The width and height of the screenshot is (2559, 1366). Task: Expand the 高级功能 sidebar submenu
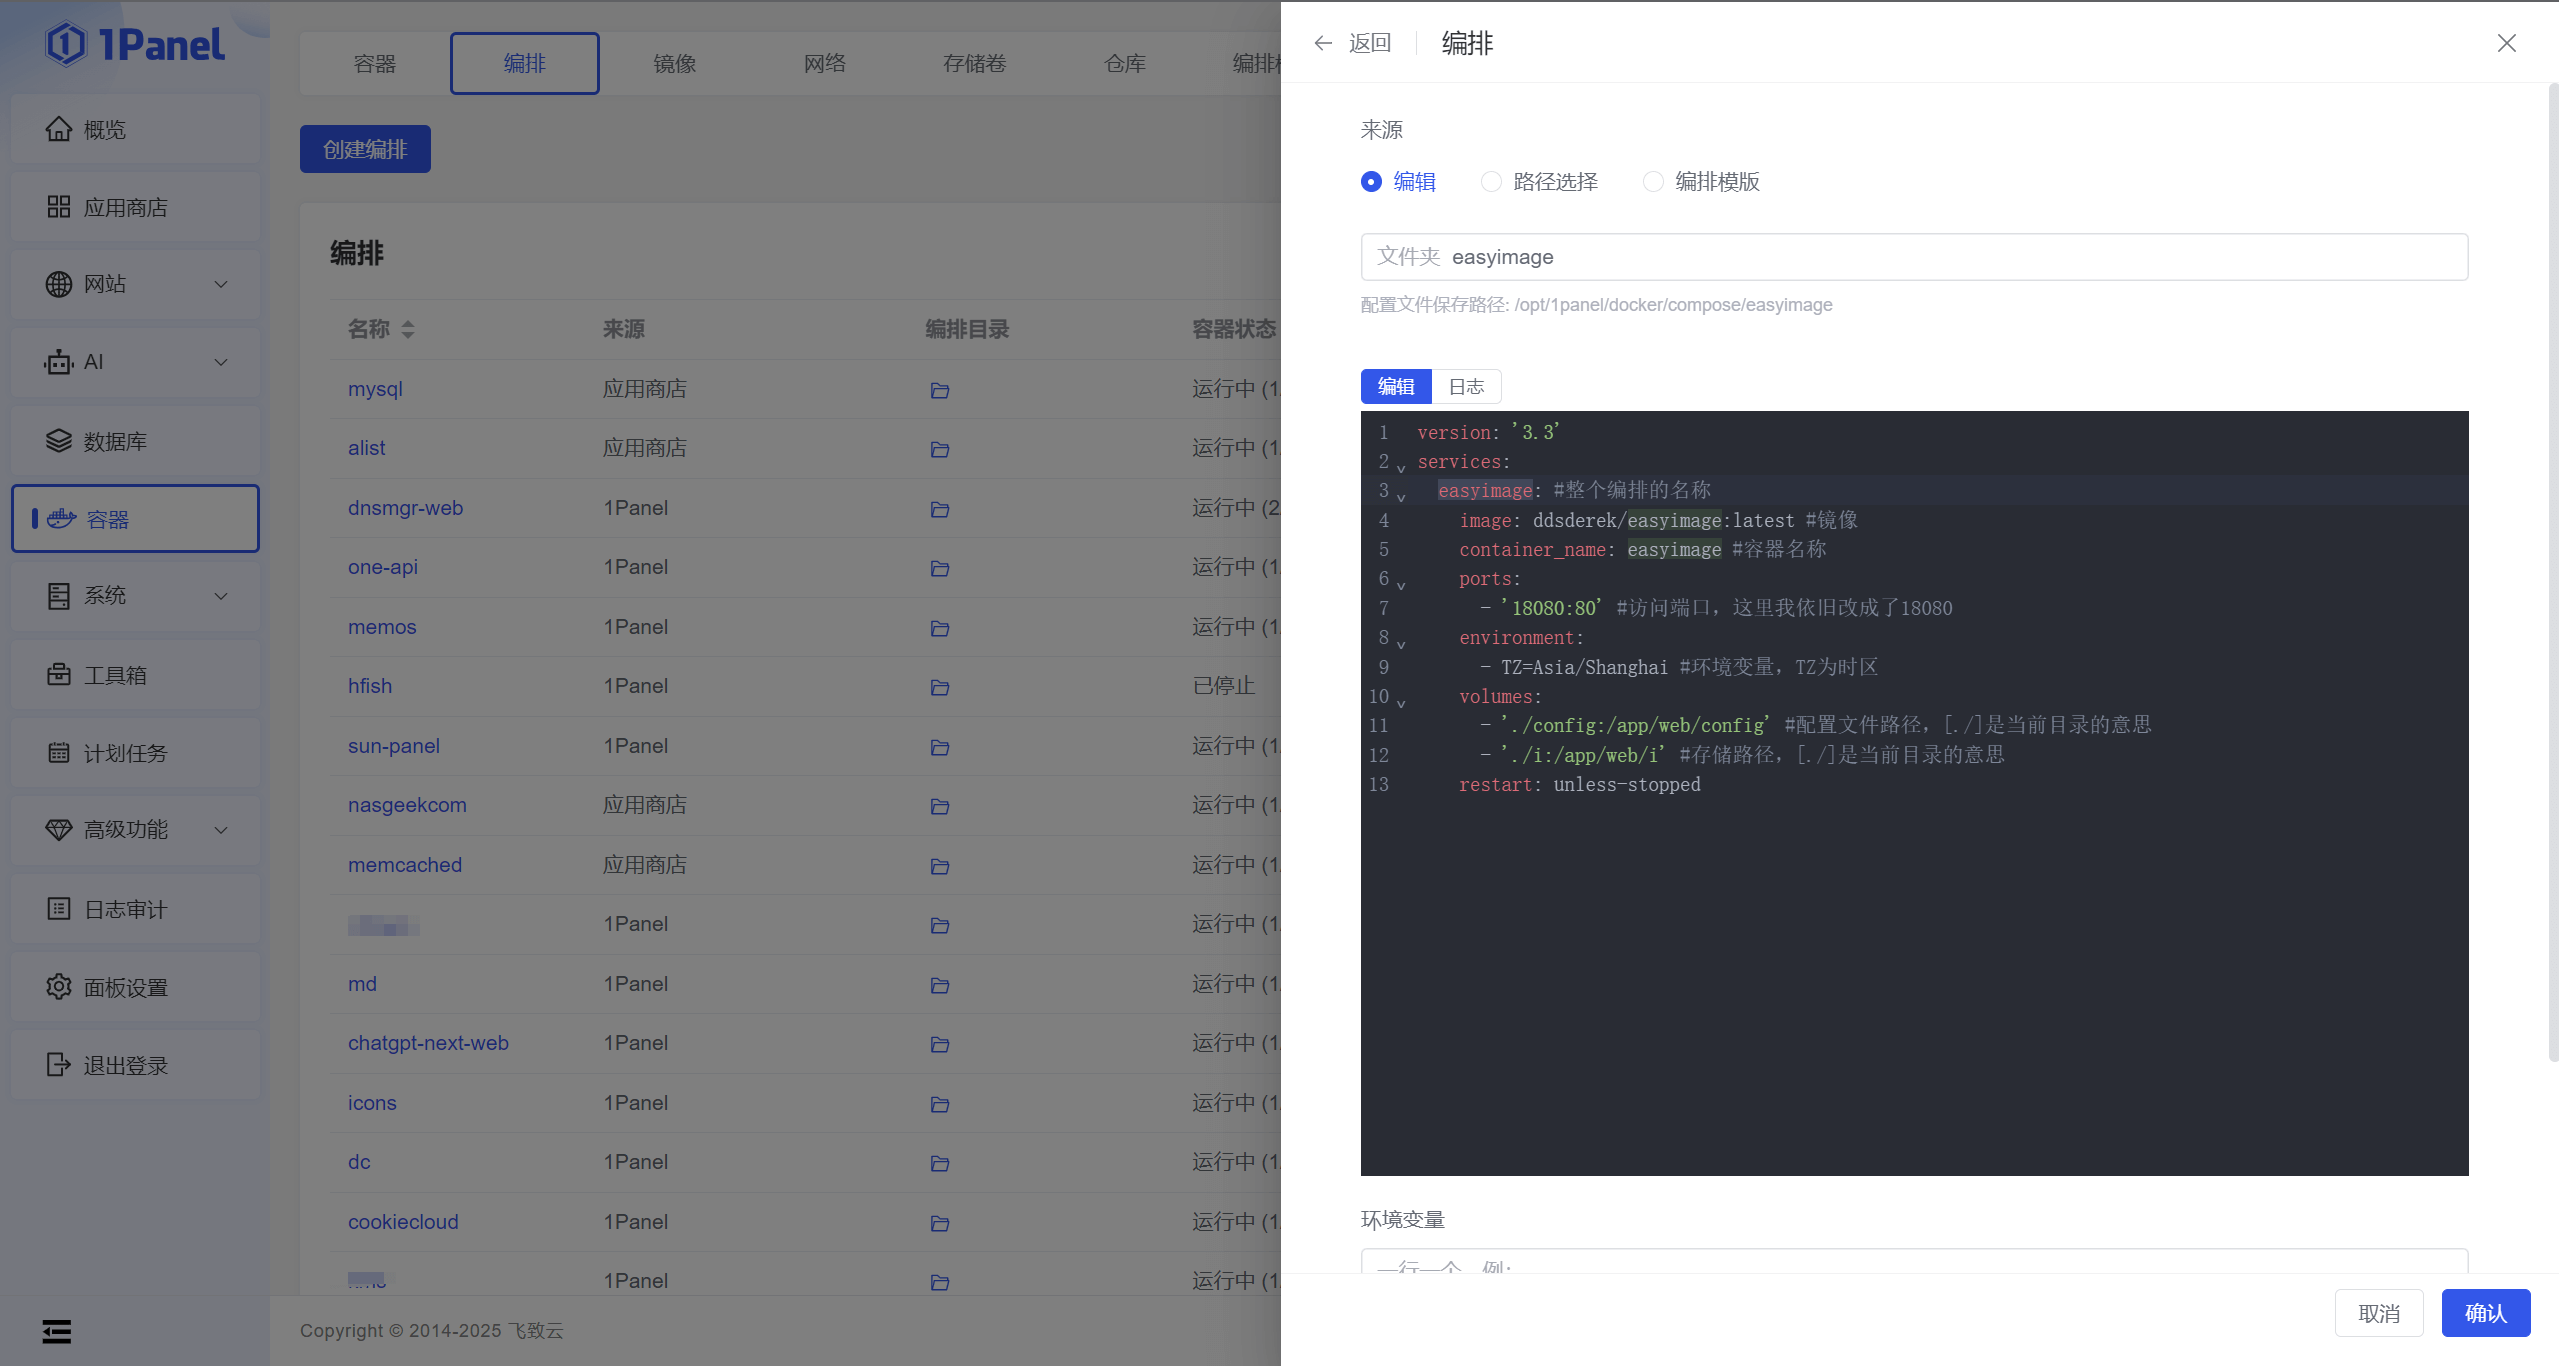pos(221,830)
